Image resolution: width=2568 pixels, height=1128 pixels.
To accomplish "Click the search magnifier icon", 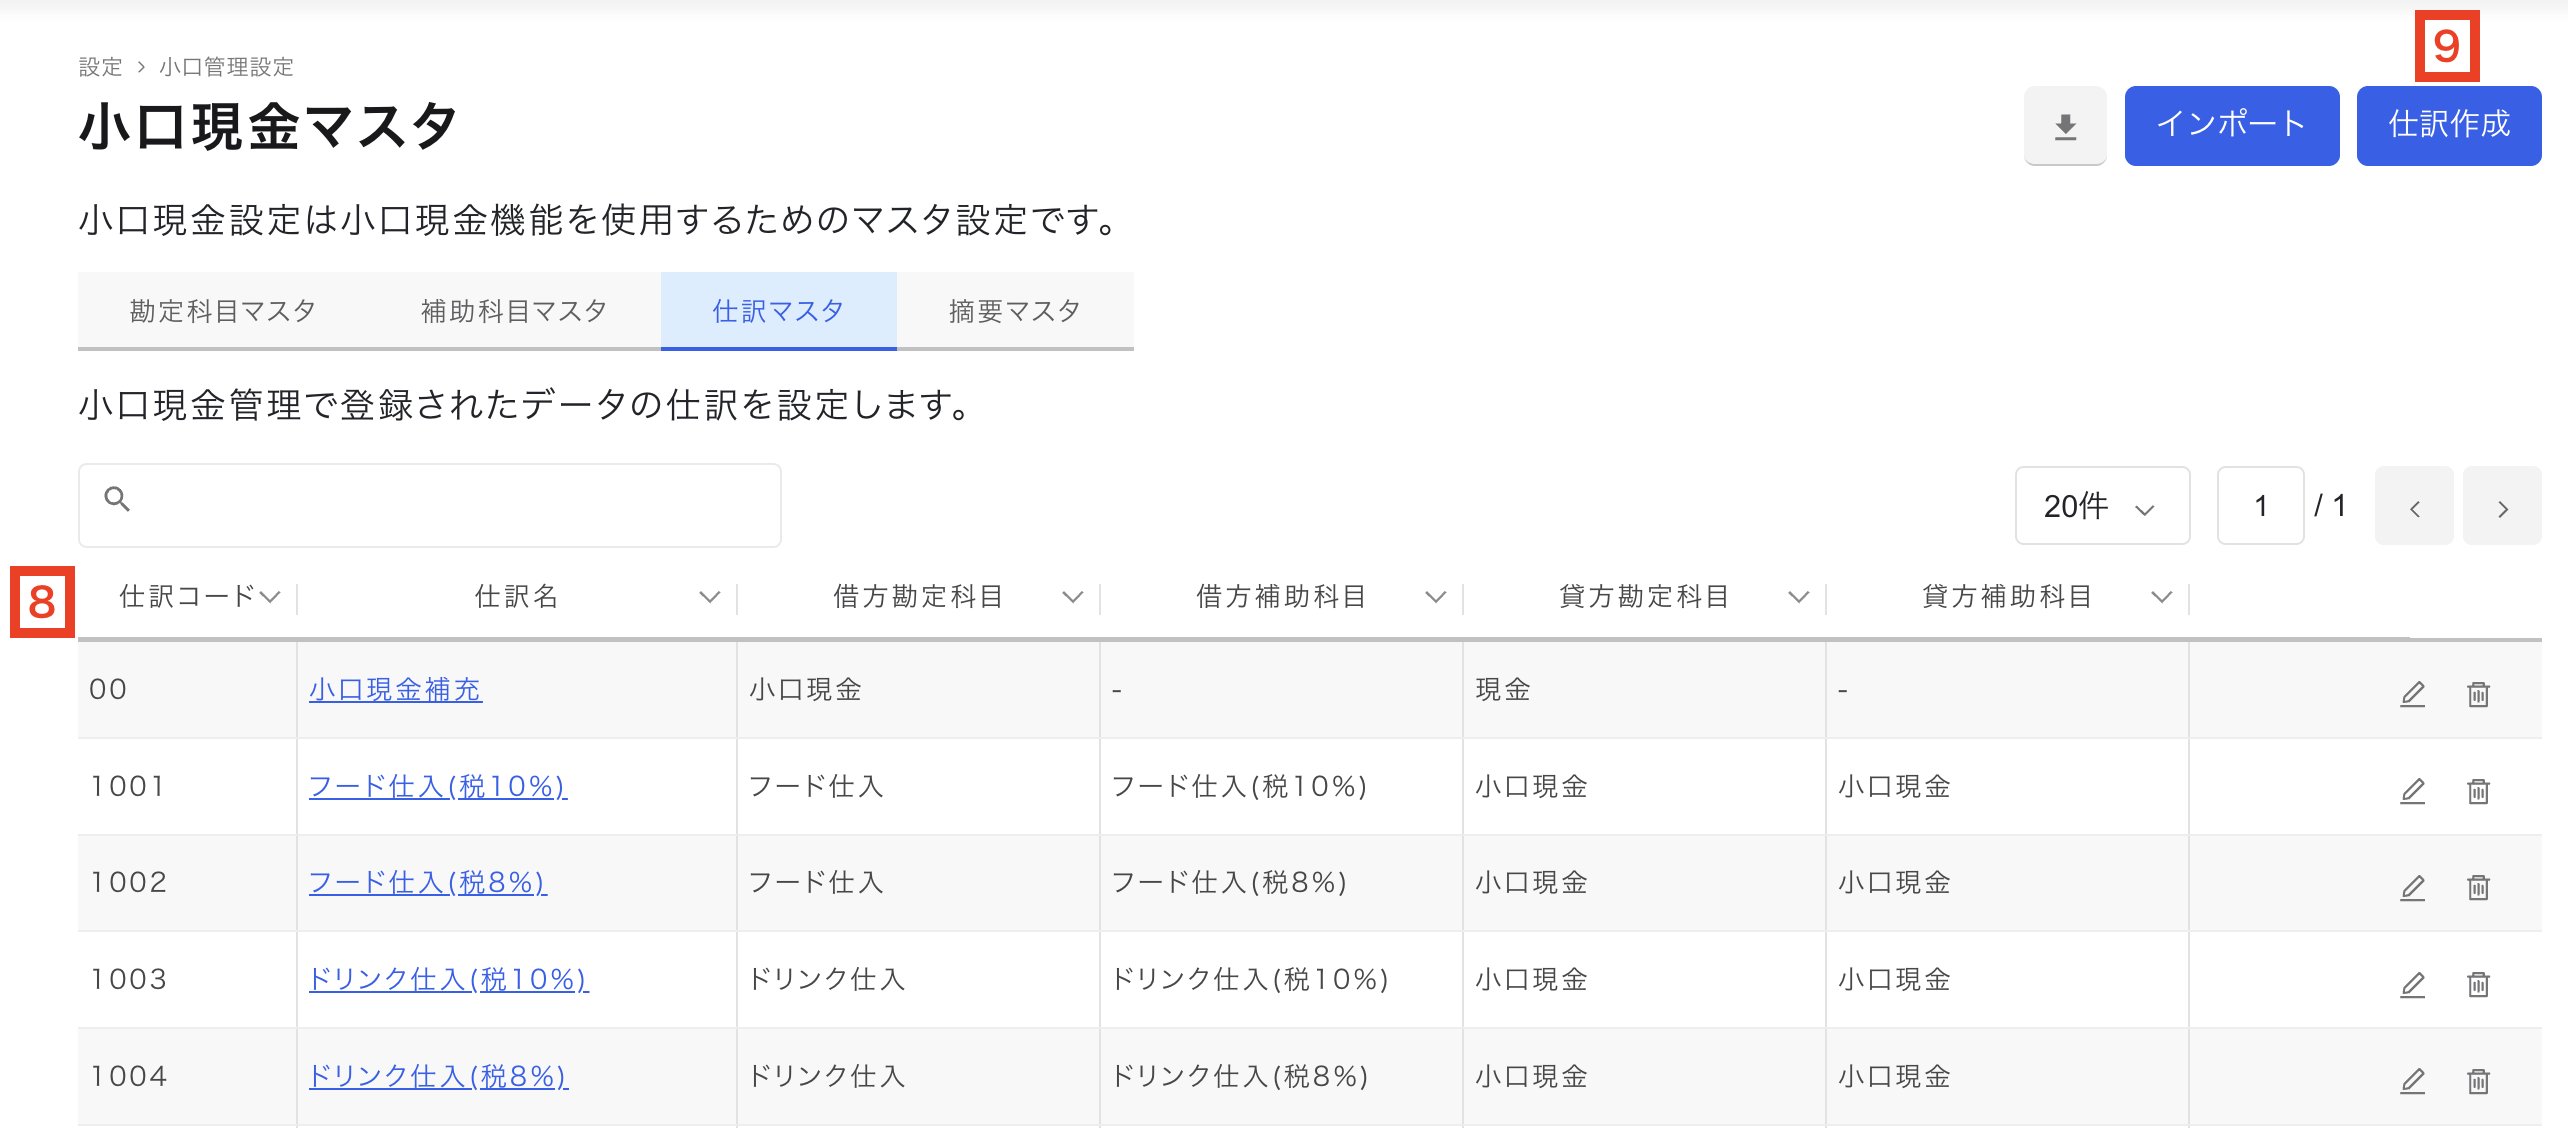I will pos(117,499).
